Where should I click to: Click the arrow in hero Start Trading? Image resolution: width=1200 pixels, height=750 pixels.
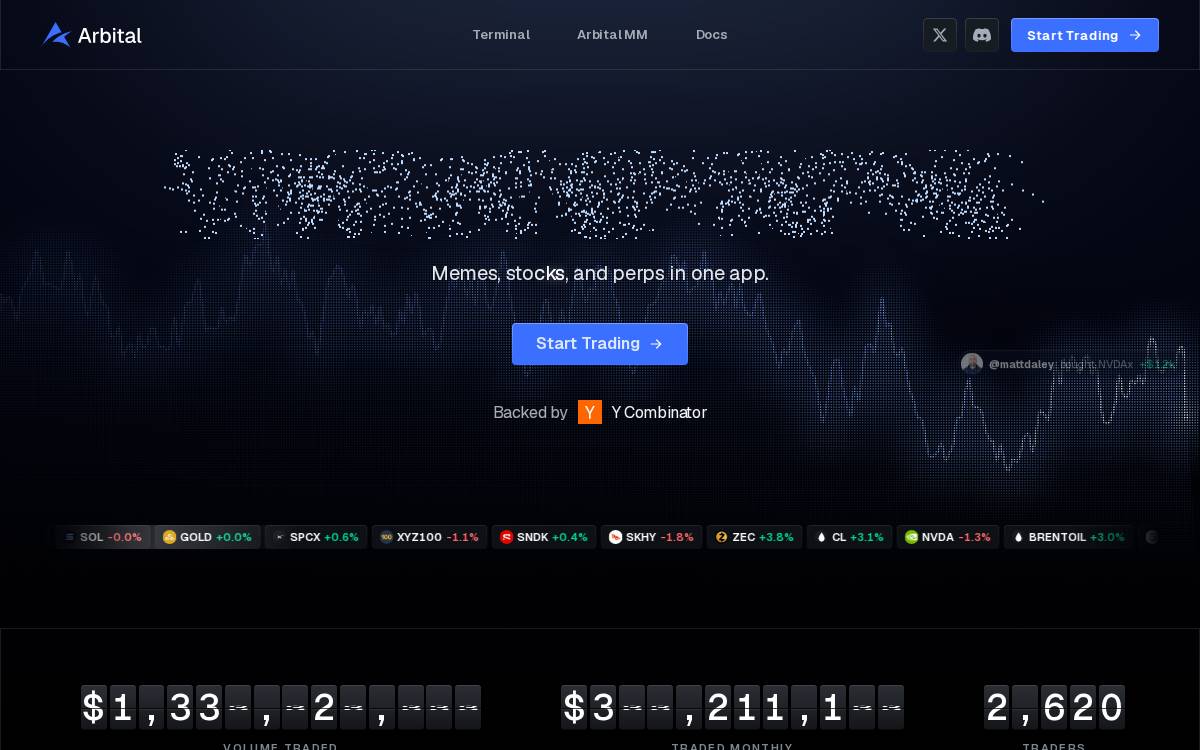(x=656, y=344)
